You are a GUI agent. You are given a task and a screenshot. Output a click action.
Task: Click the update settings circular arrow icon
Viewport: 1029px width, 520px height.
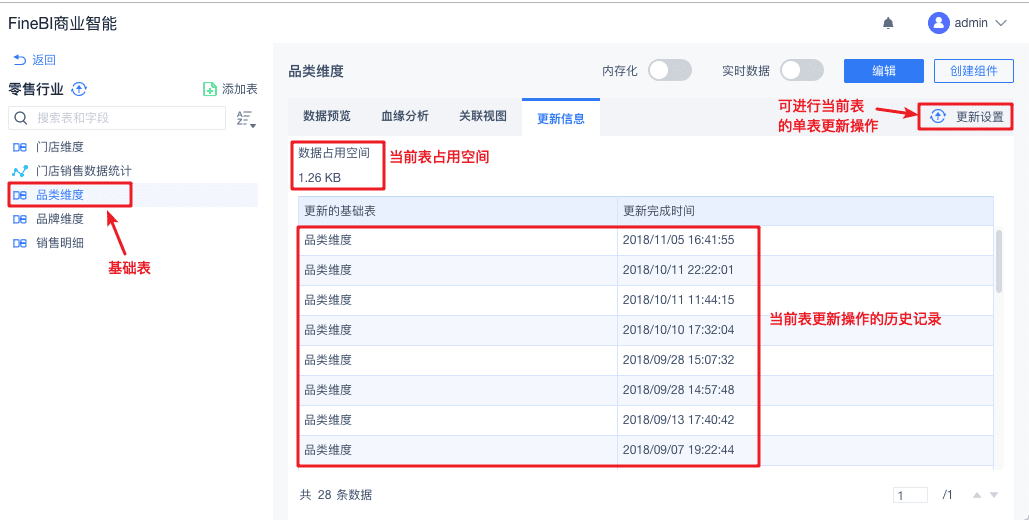coord(937,116)
